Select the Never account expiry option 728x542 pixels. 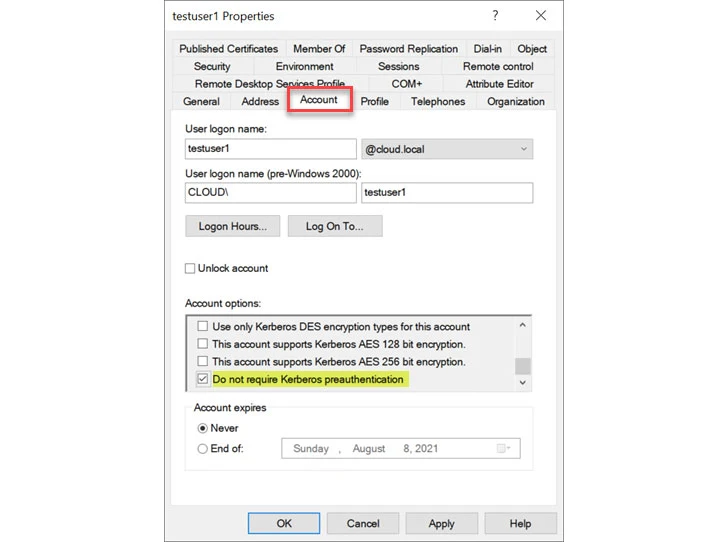(x=203, y=427)
